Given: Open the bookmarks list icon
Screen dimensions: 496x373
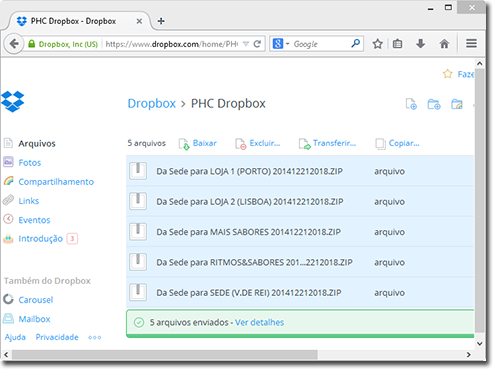Looking at the screenshot, I should [397, 44].
